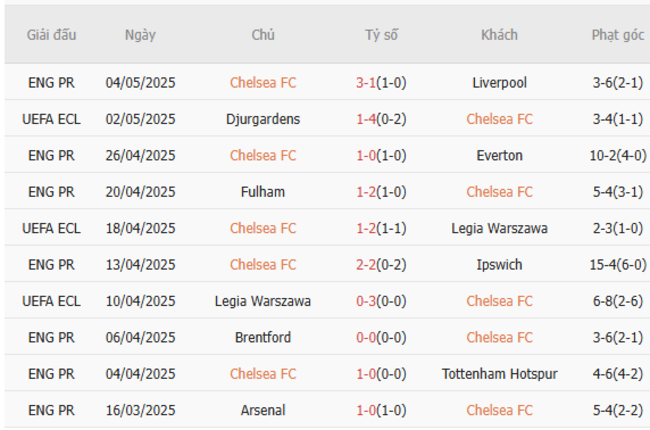Click the "Khách" column header

tap(499, 35)
